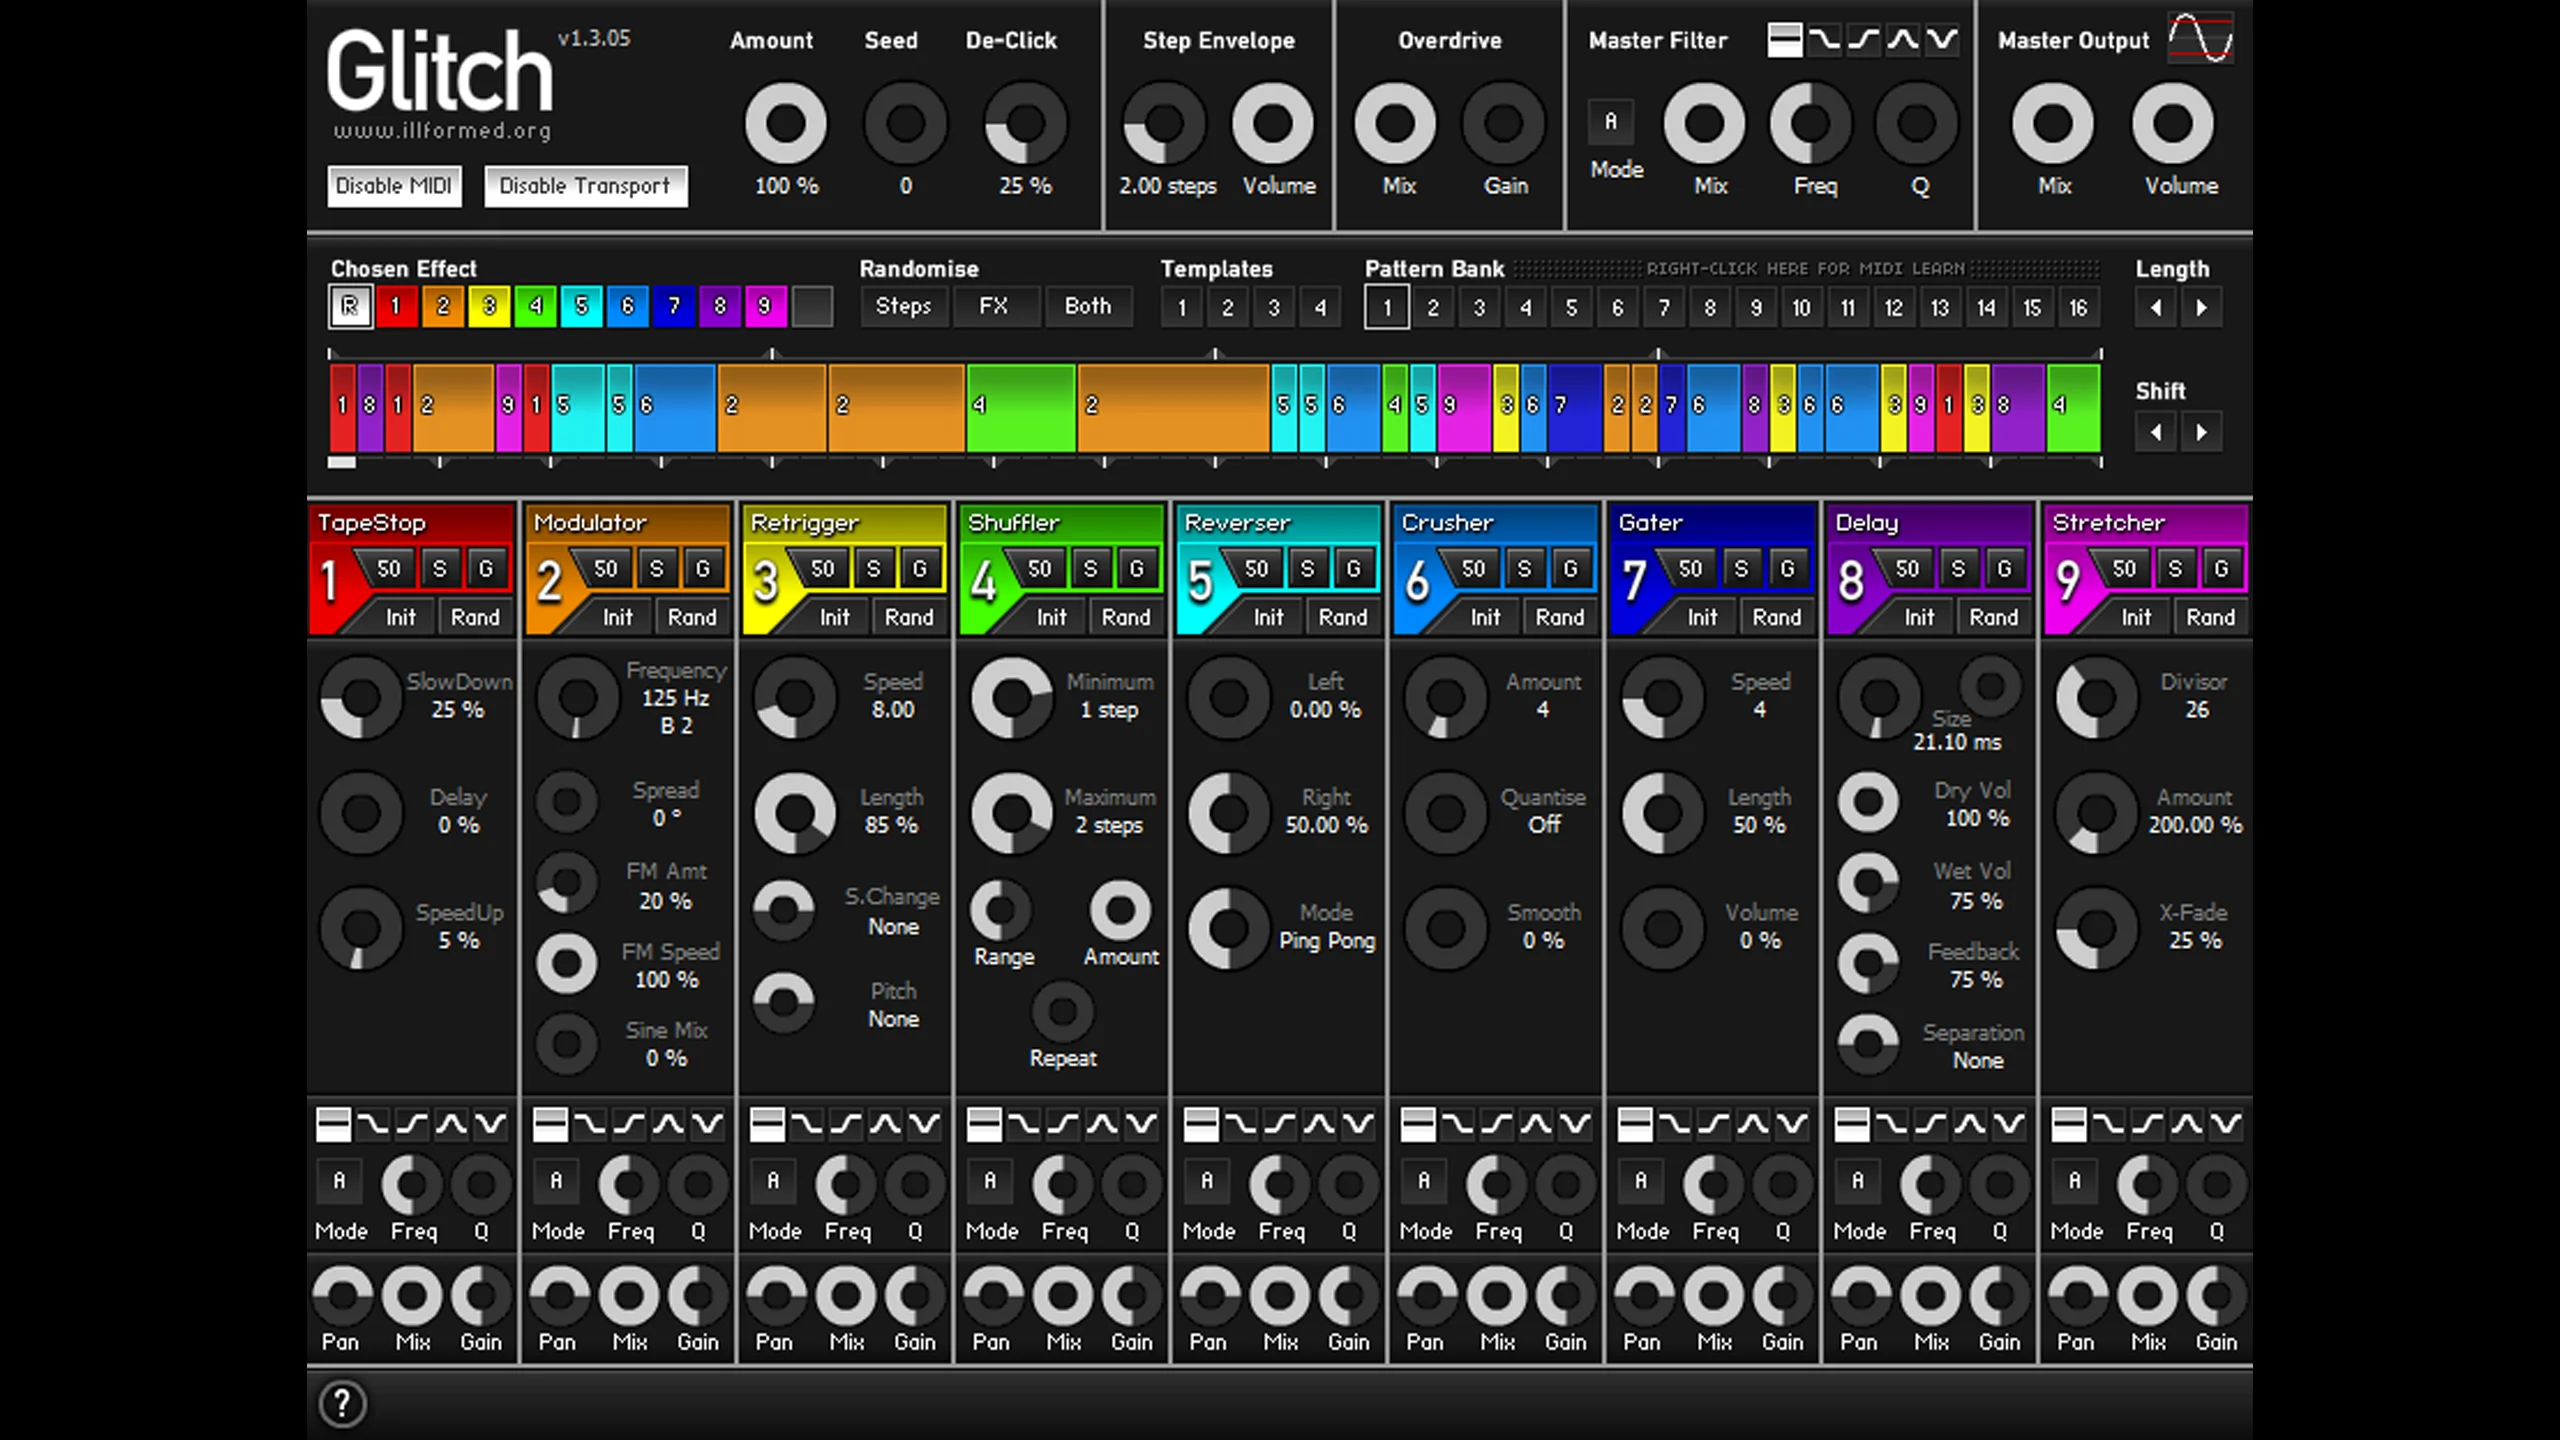Click Init on Retrigger module
The image size is (2560, 1440).
tap(835, 617)
